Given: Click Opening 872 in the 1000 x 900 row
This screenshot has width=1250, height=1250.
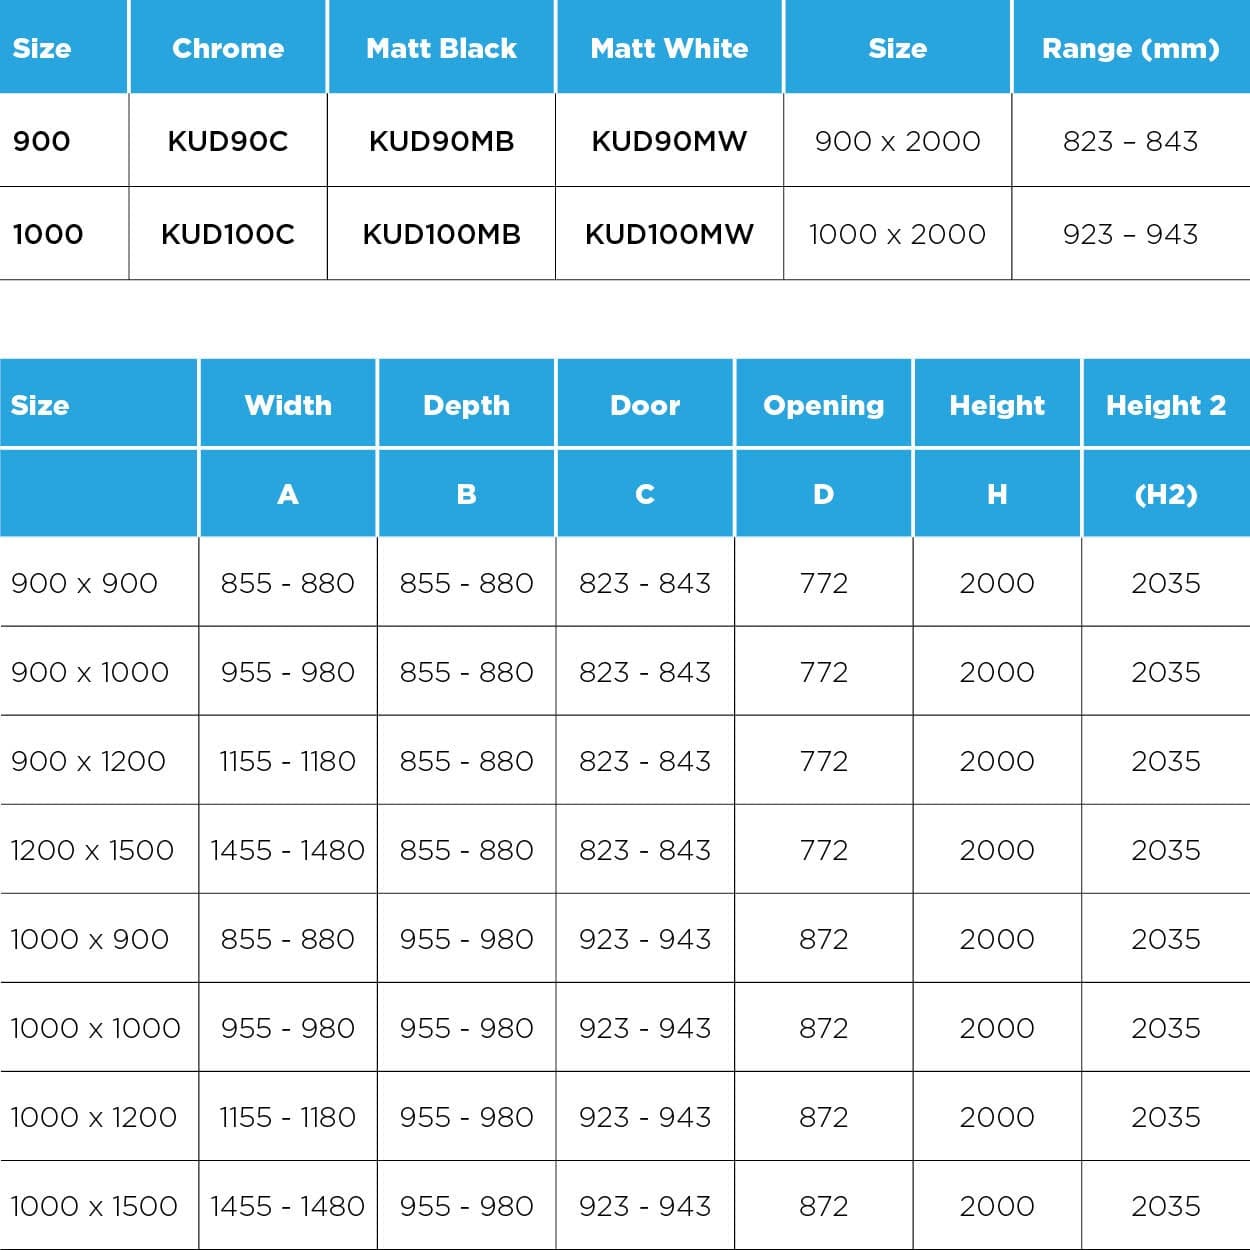Looking at the screenshot, I should click(x=824, y=939).
